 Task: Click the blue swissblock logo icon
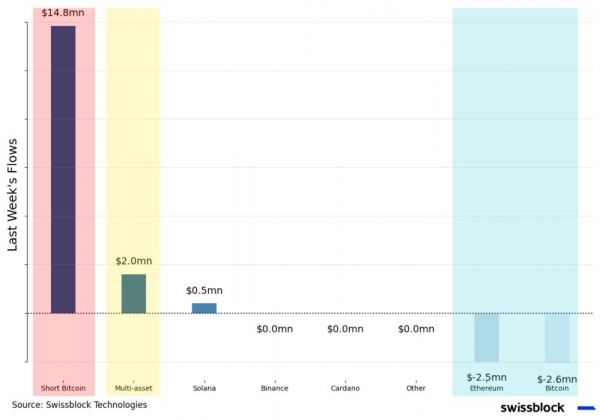586,407
